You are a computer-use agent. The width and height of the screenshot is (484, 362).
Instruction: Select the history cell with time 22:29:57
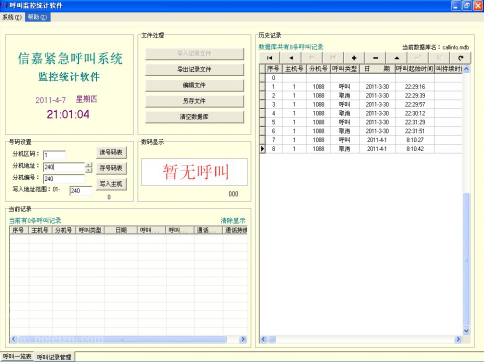coord(415,104)
